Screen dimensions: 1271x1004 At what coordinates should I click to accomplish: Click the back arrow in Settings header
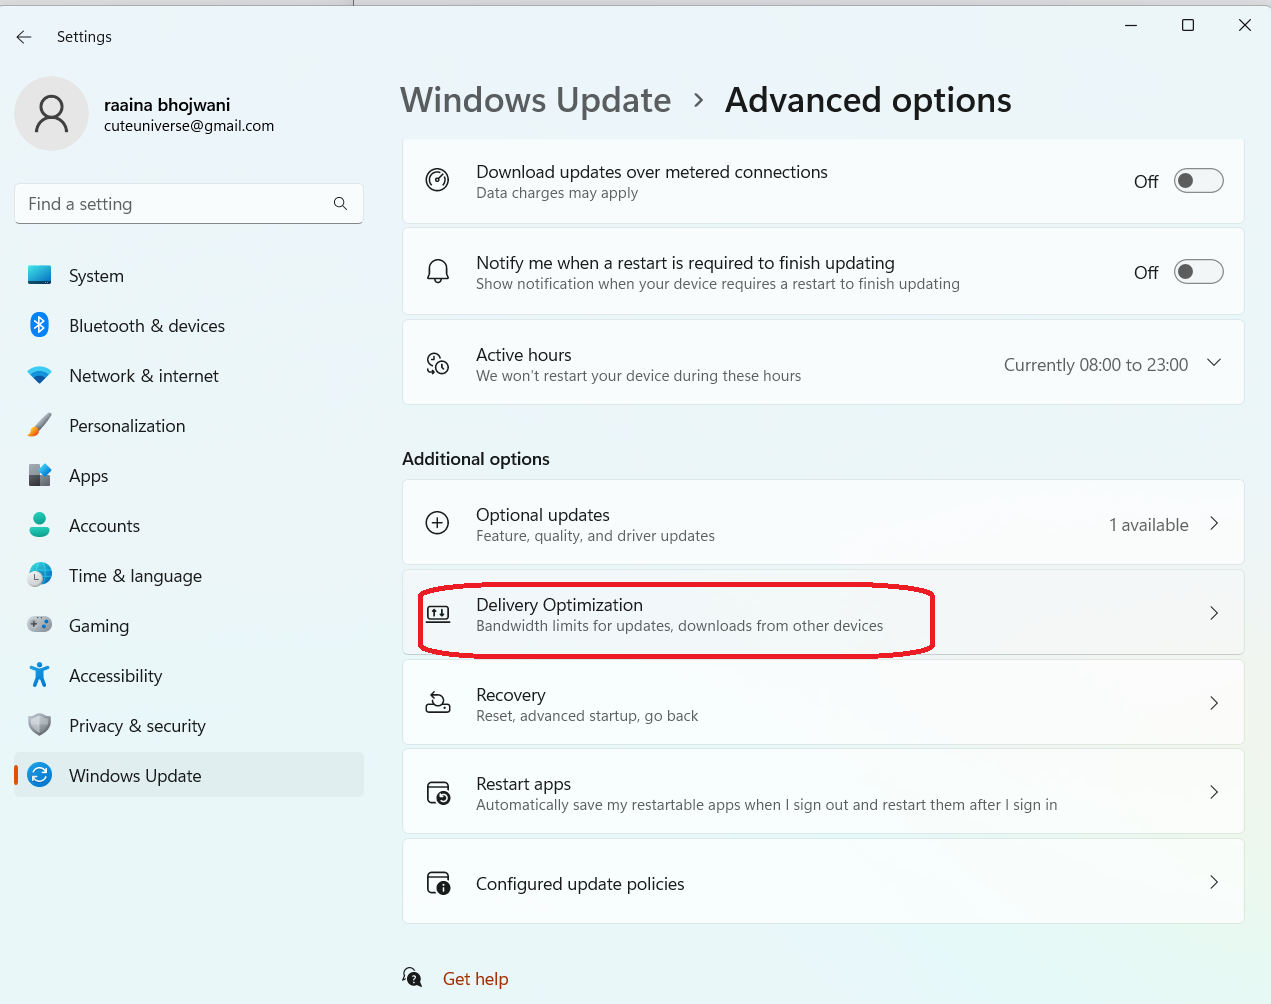click(24, 37)
